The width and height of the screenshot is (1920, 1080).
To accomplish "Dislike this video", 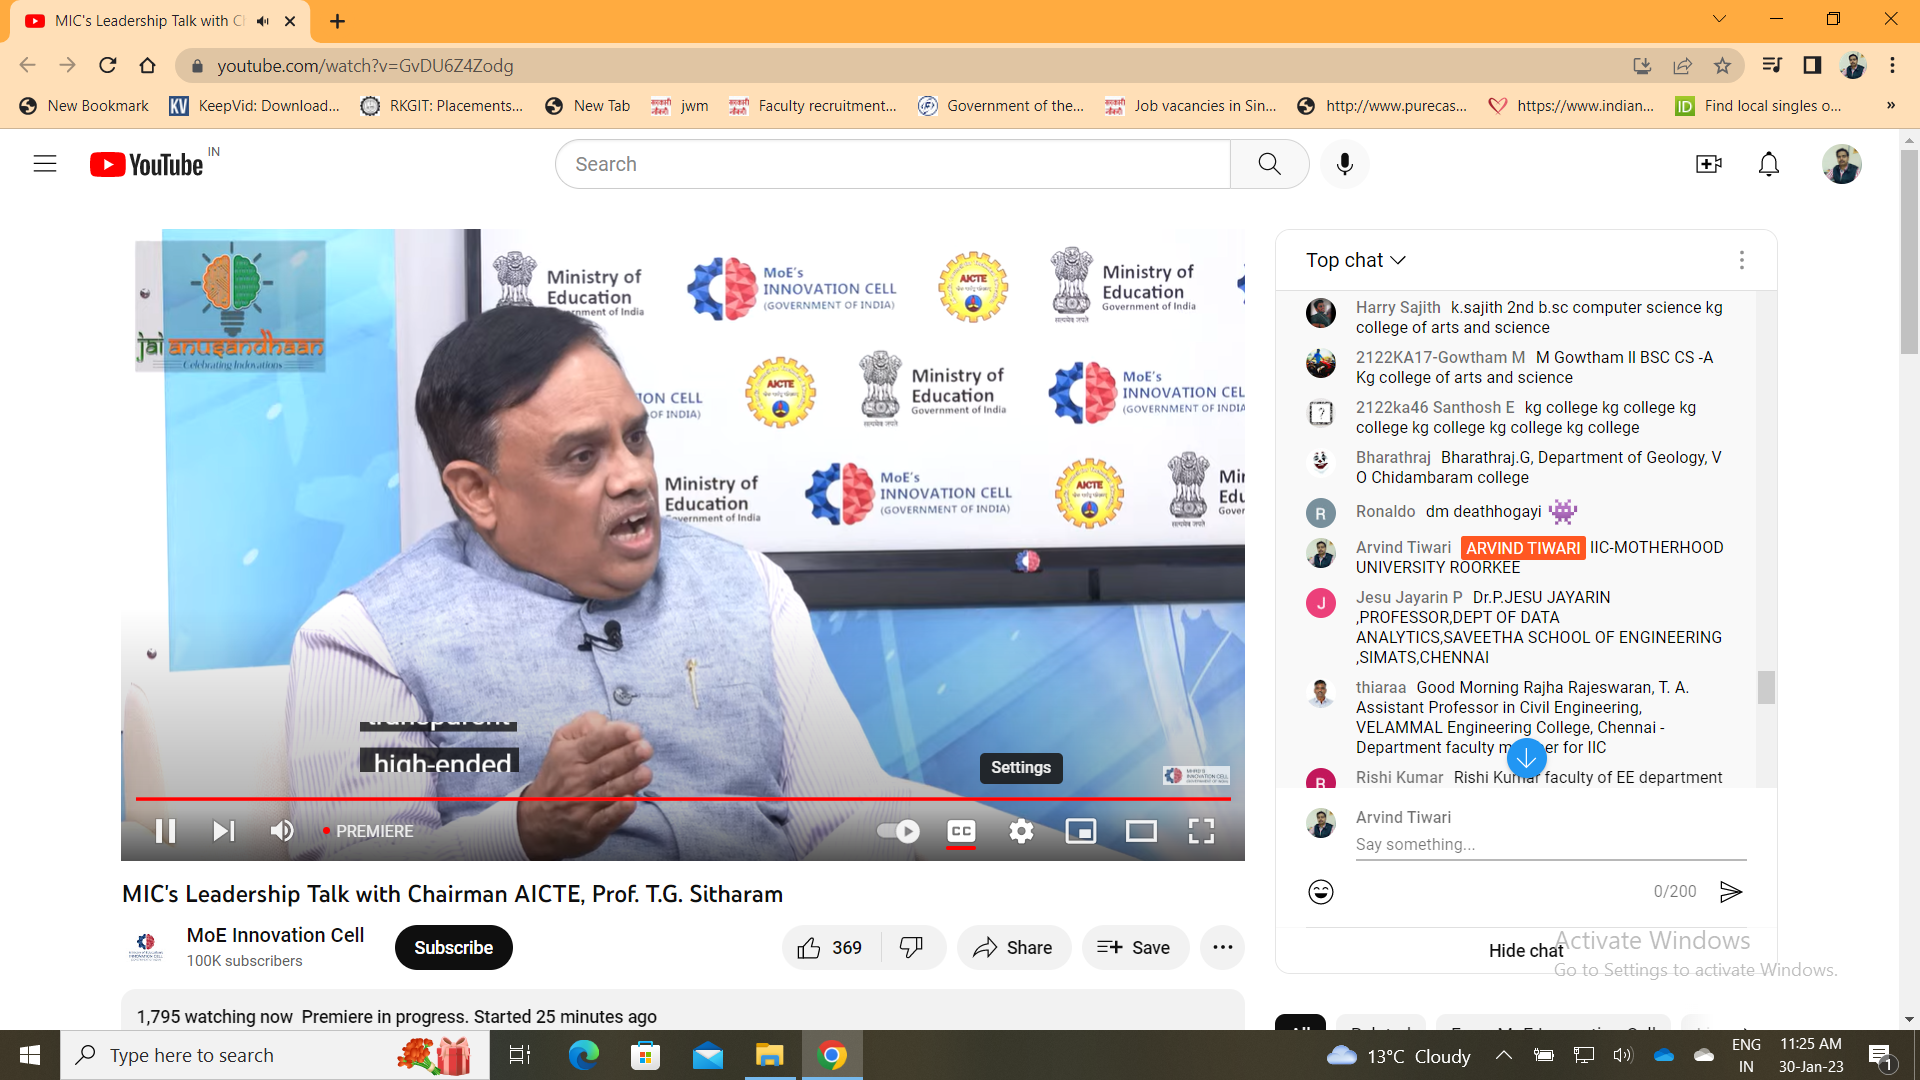I will click(912, 948).
